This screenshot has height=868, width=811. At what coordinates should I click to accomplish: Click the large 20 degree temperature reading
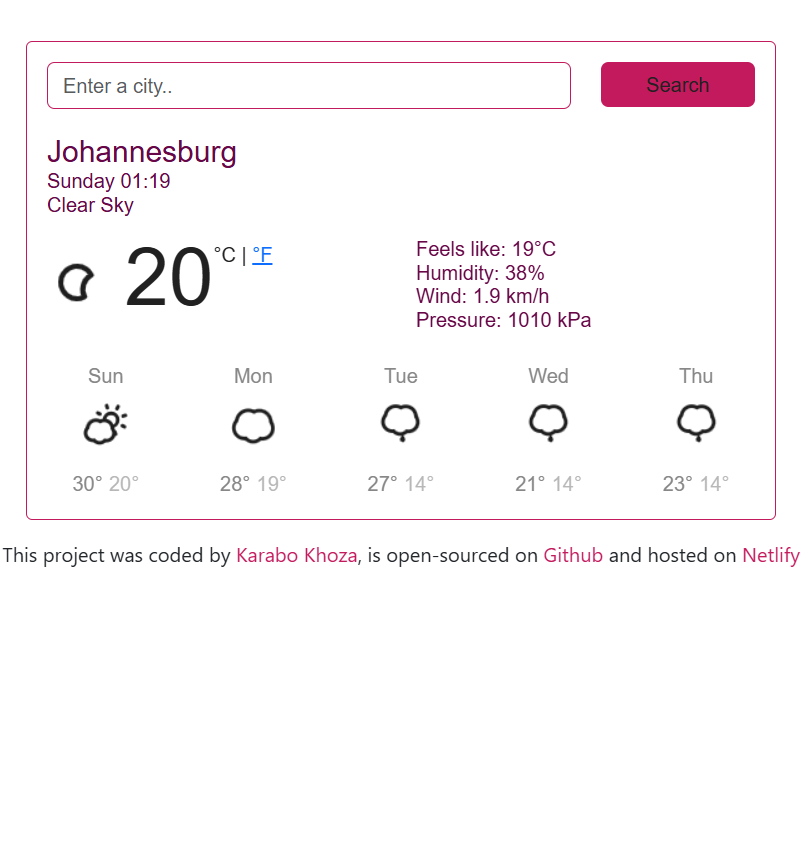point(166,277)
